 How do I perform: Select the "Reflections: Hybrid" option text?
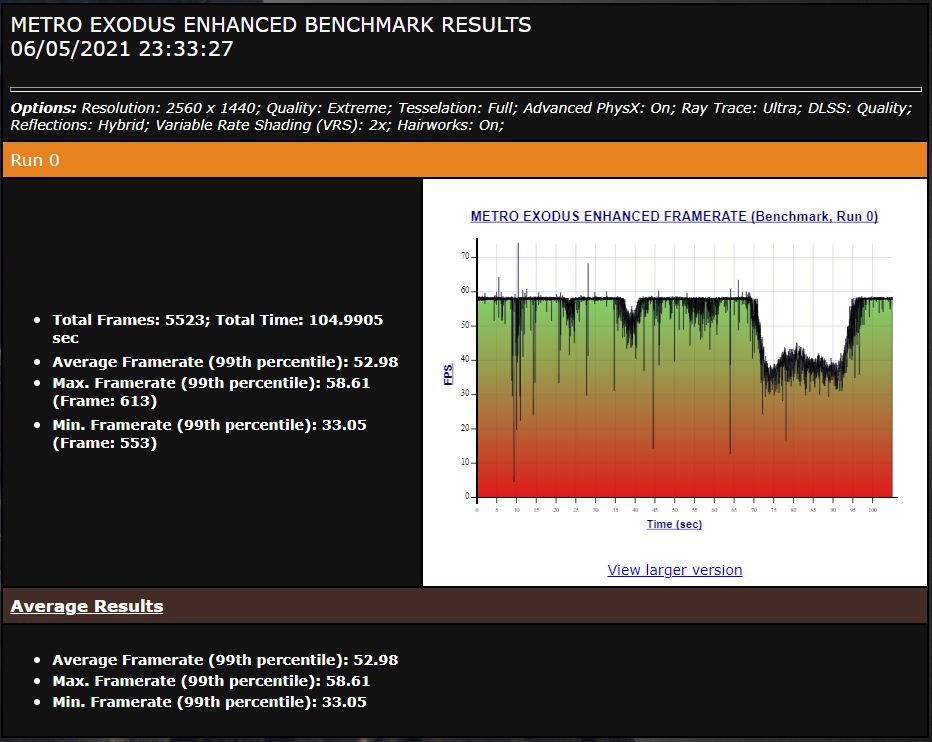(80, 125)
